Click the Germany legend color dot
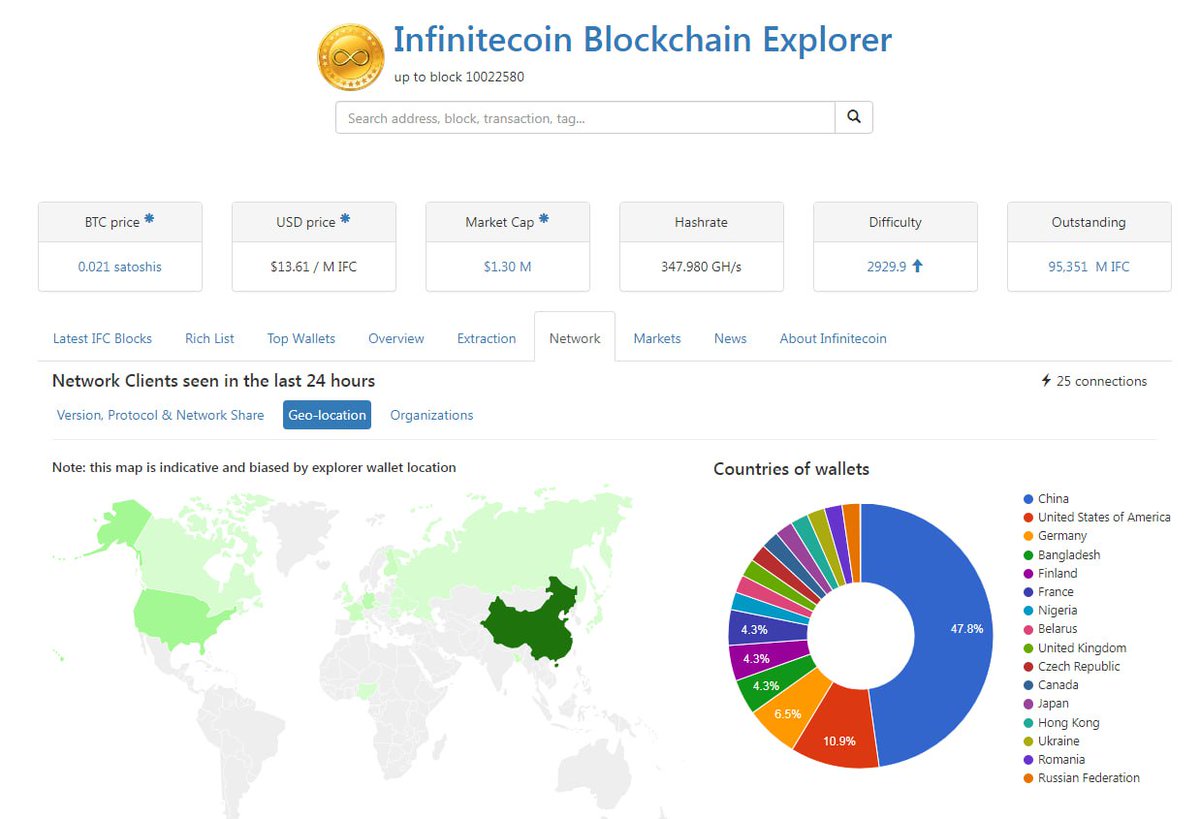1200x819 pixels. click(x=1028, y=536)
